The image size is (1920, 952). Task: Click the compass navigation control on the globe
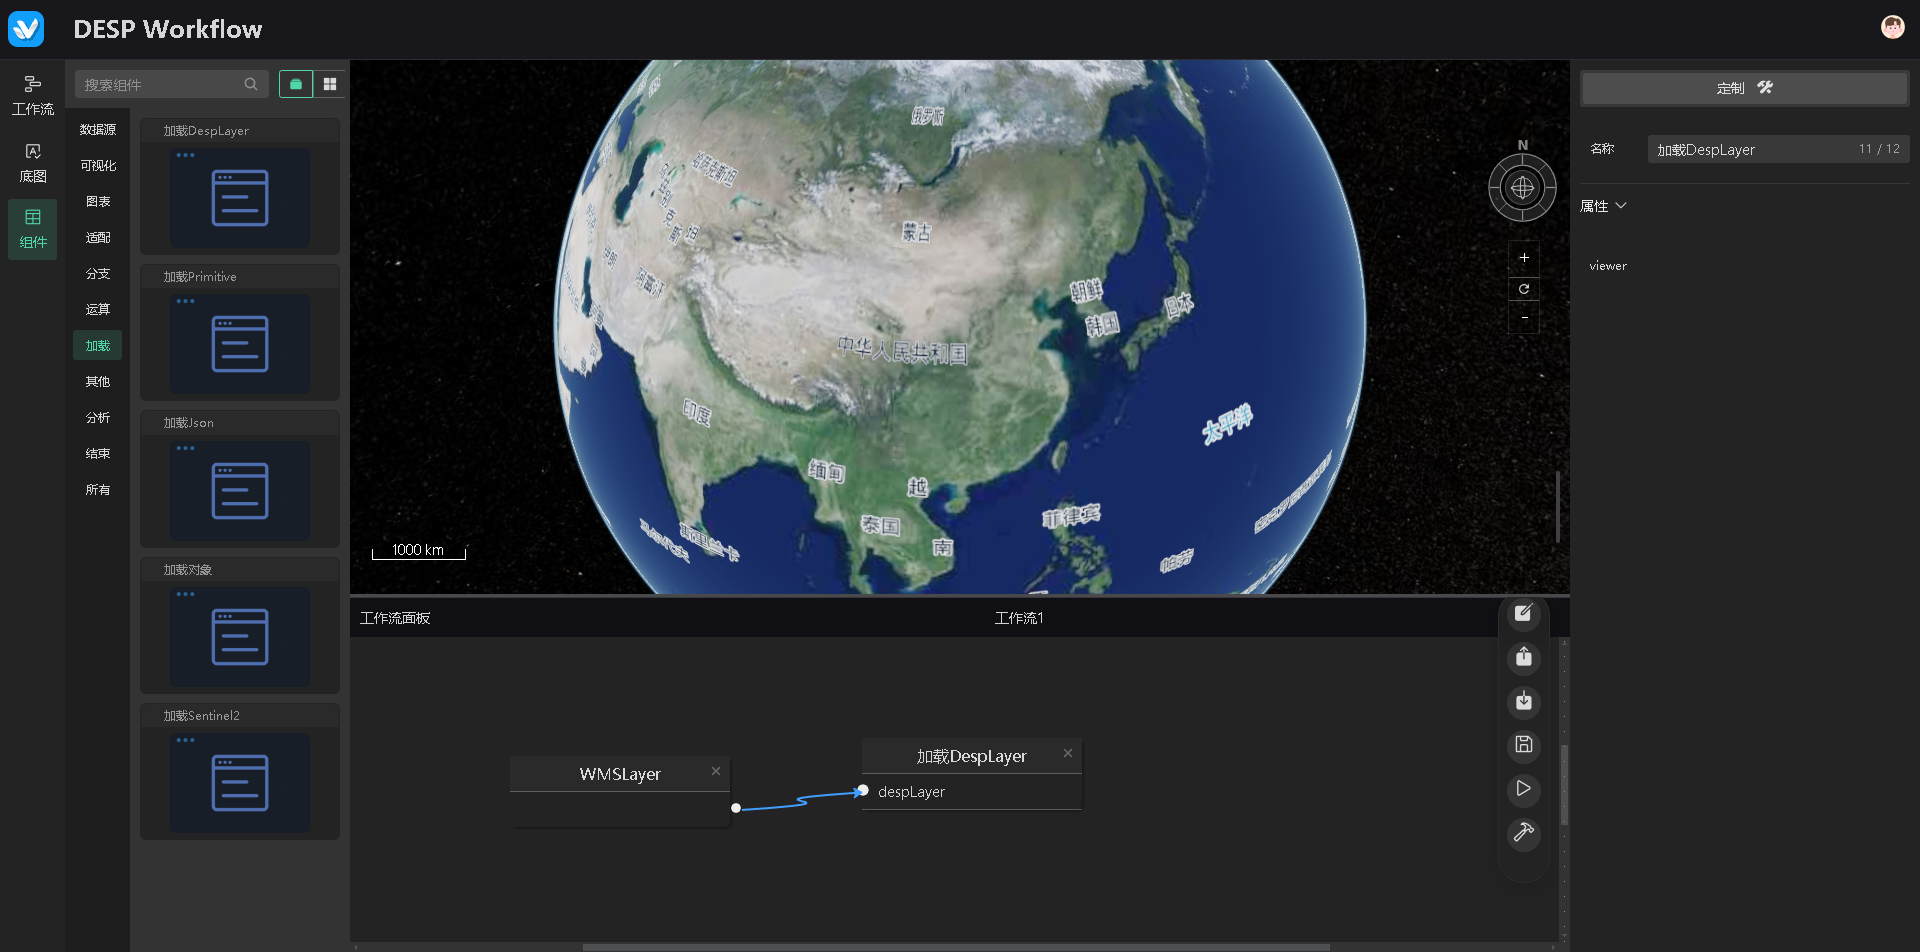click(1522, 187)
